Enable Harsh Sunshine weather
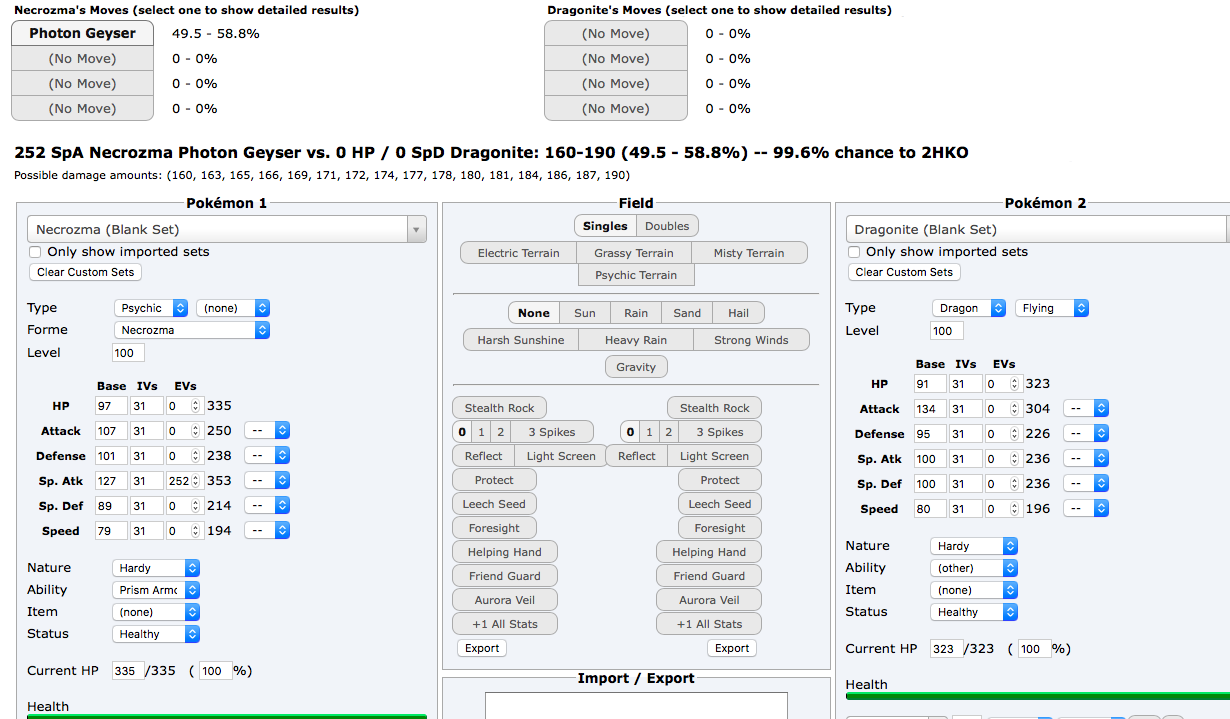This screenshot has width=1230, height=719. pos(521,340)
